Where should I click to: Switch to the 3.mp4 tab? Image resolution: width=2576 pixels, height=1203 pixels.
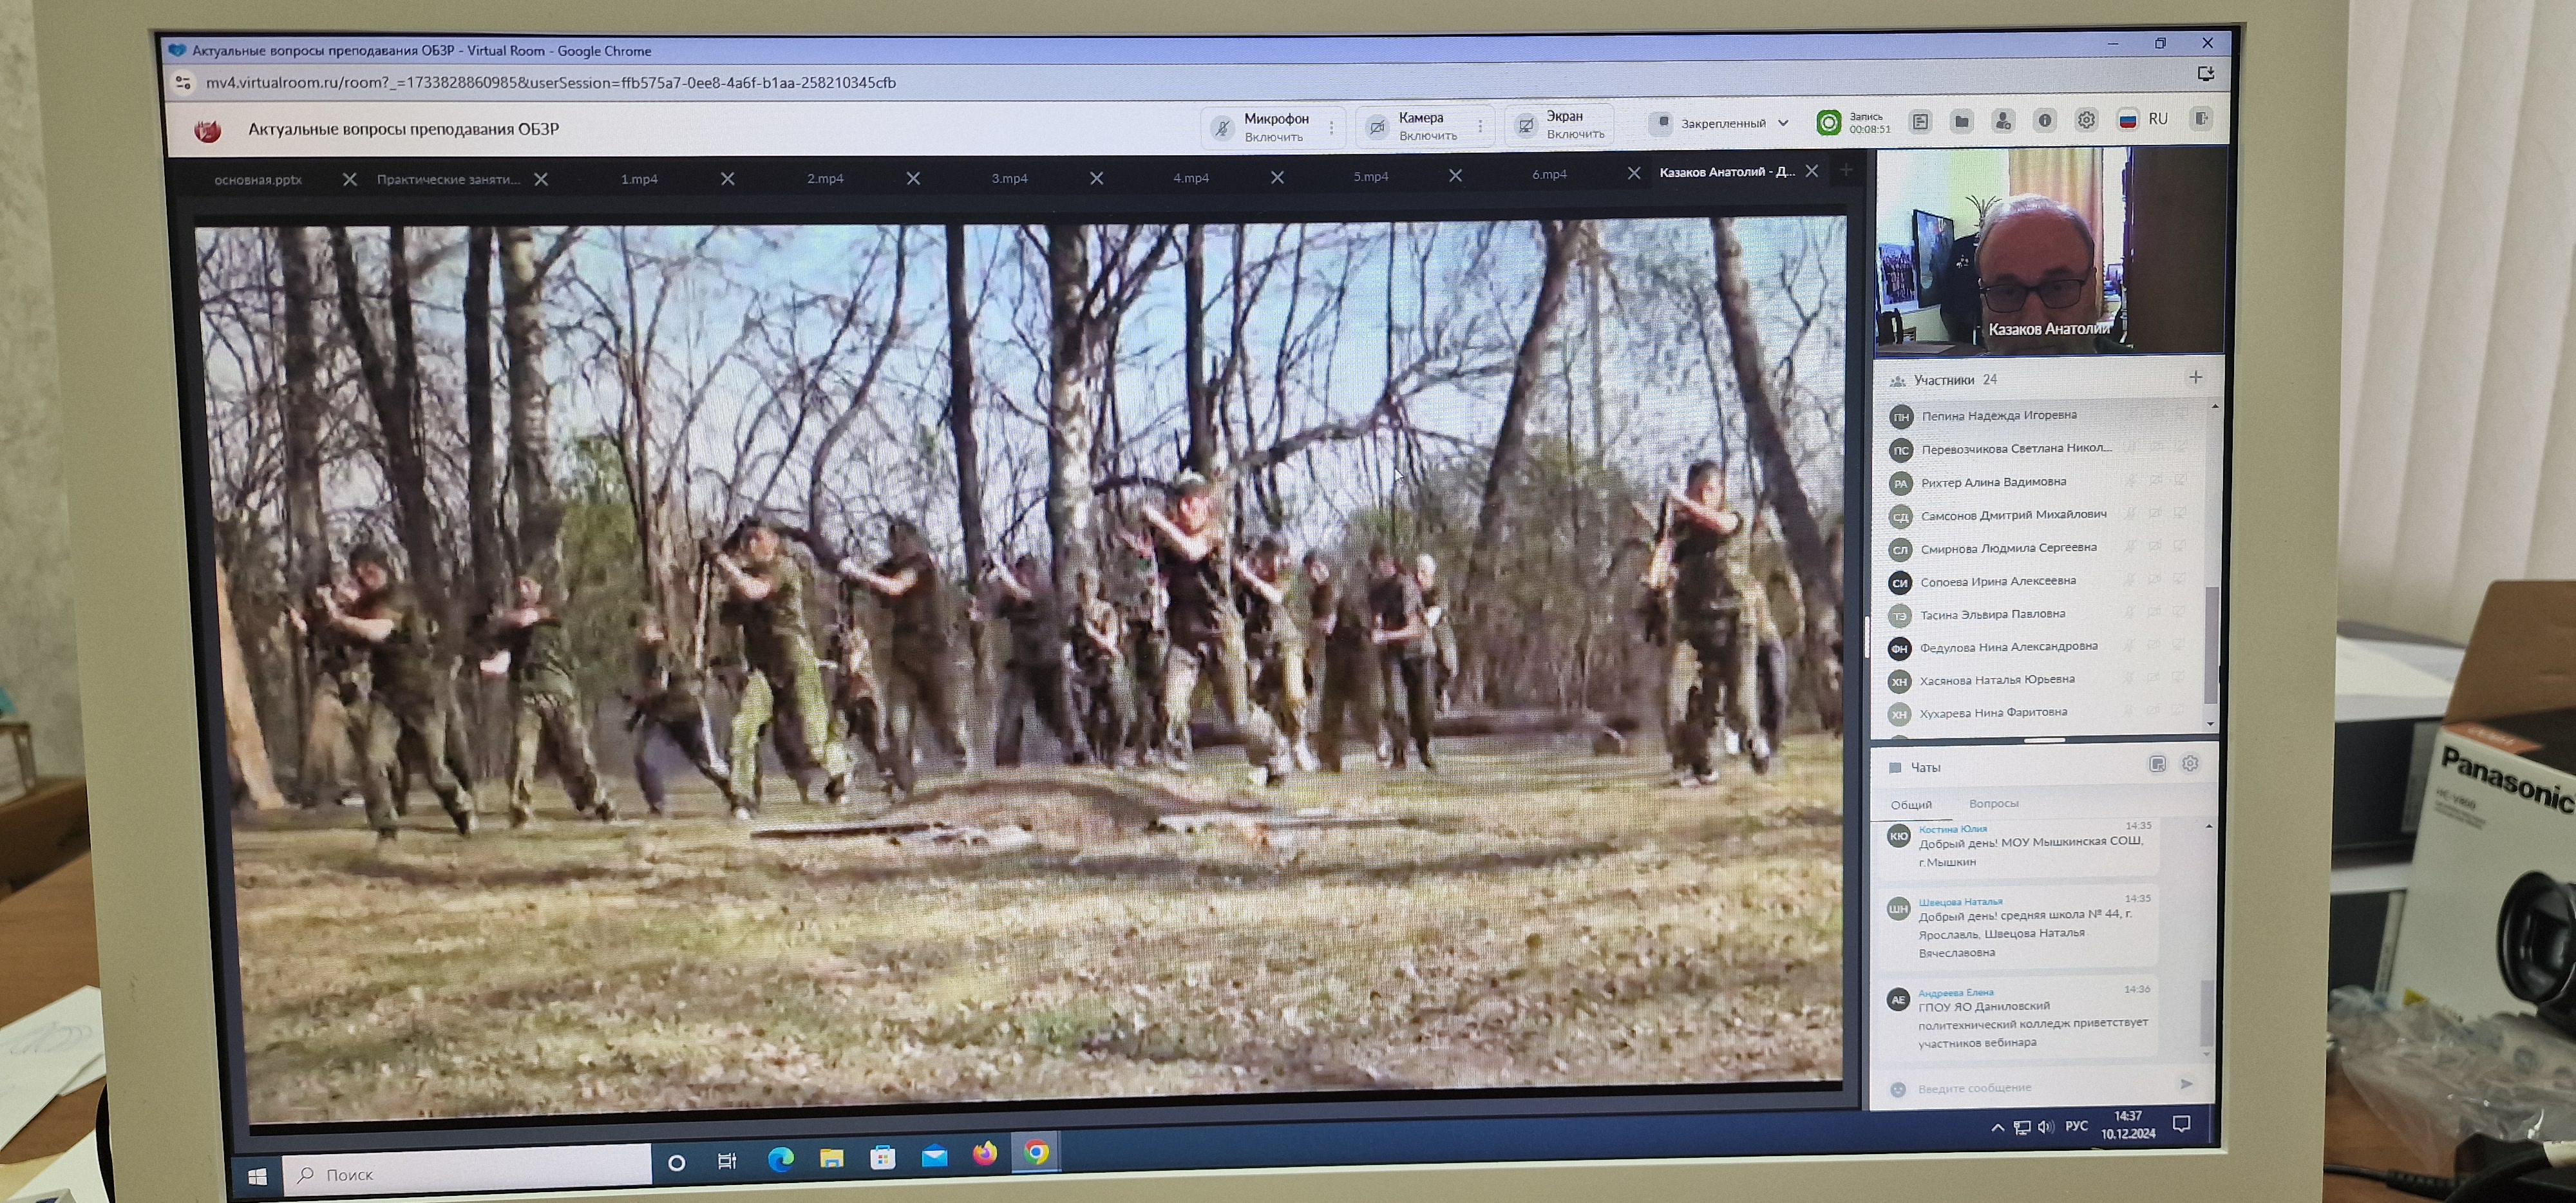tap(1009, 178)
